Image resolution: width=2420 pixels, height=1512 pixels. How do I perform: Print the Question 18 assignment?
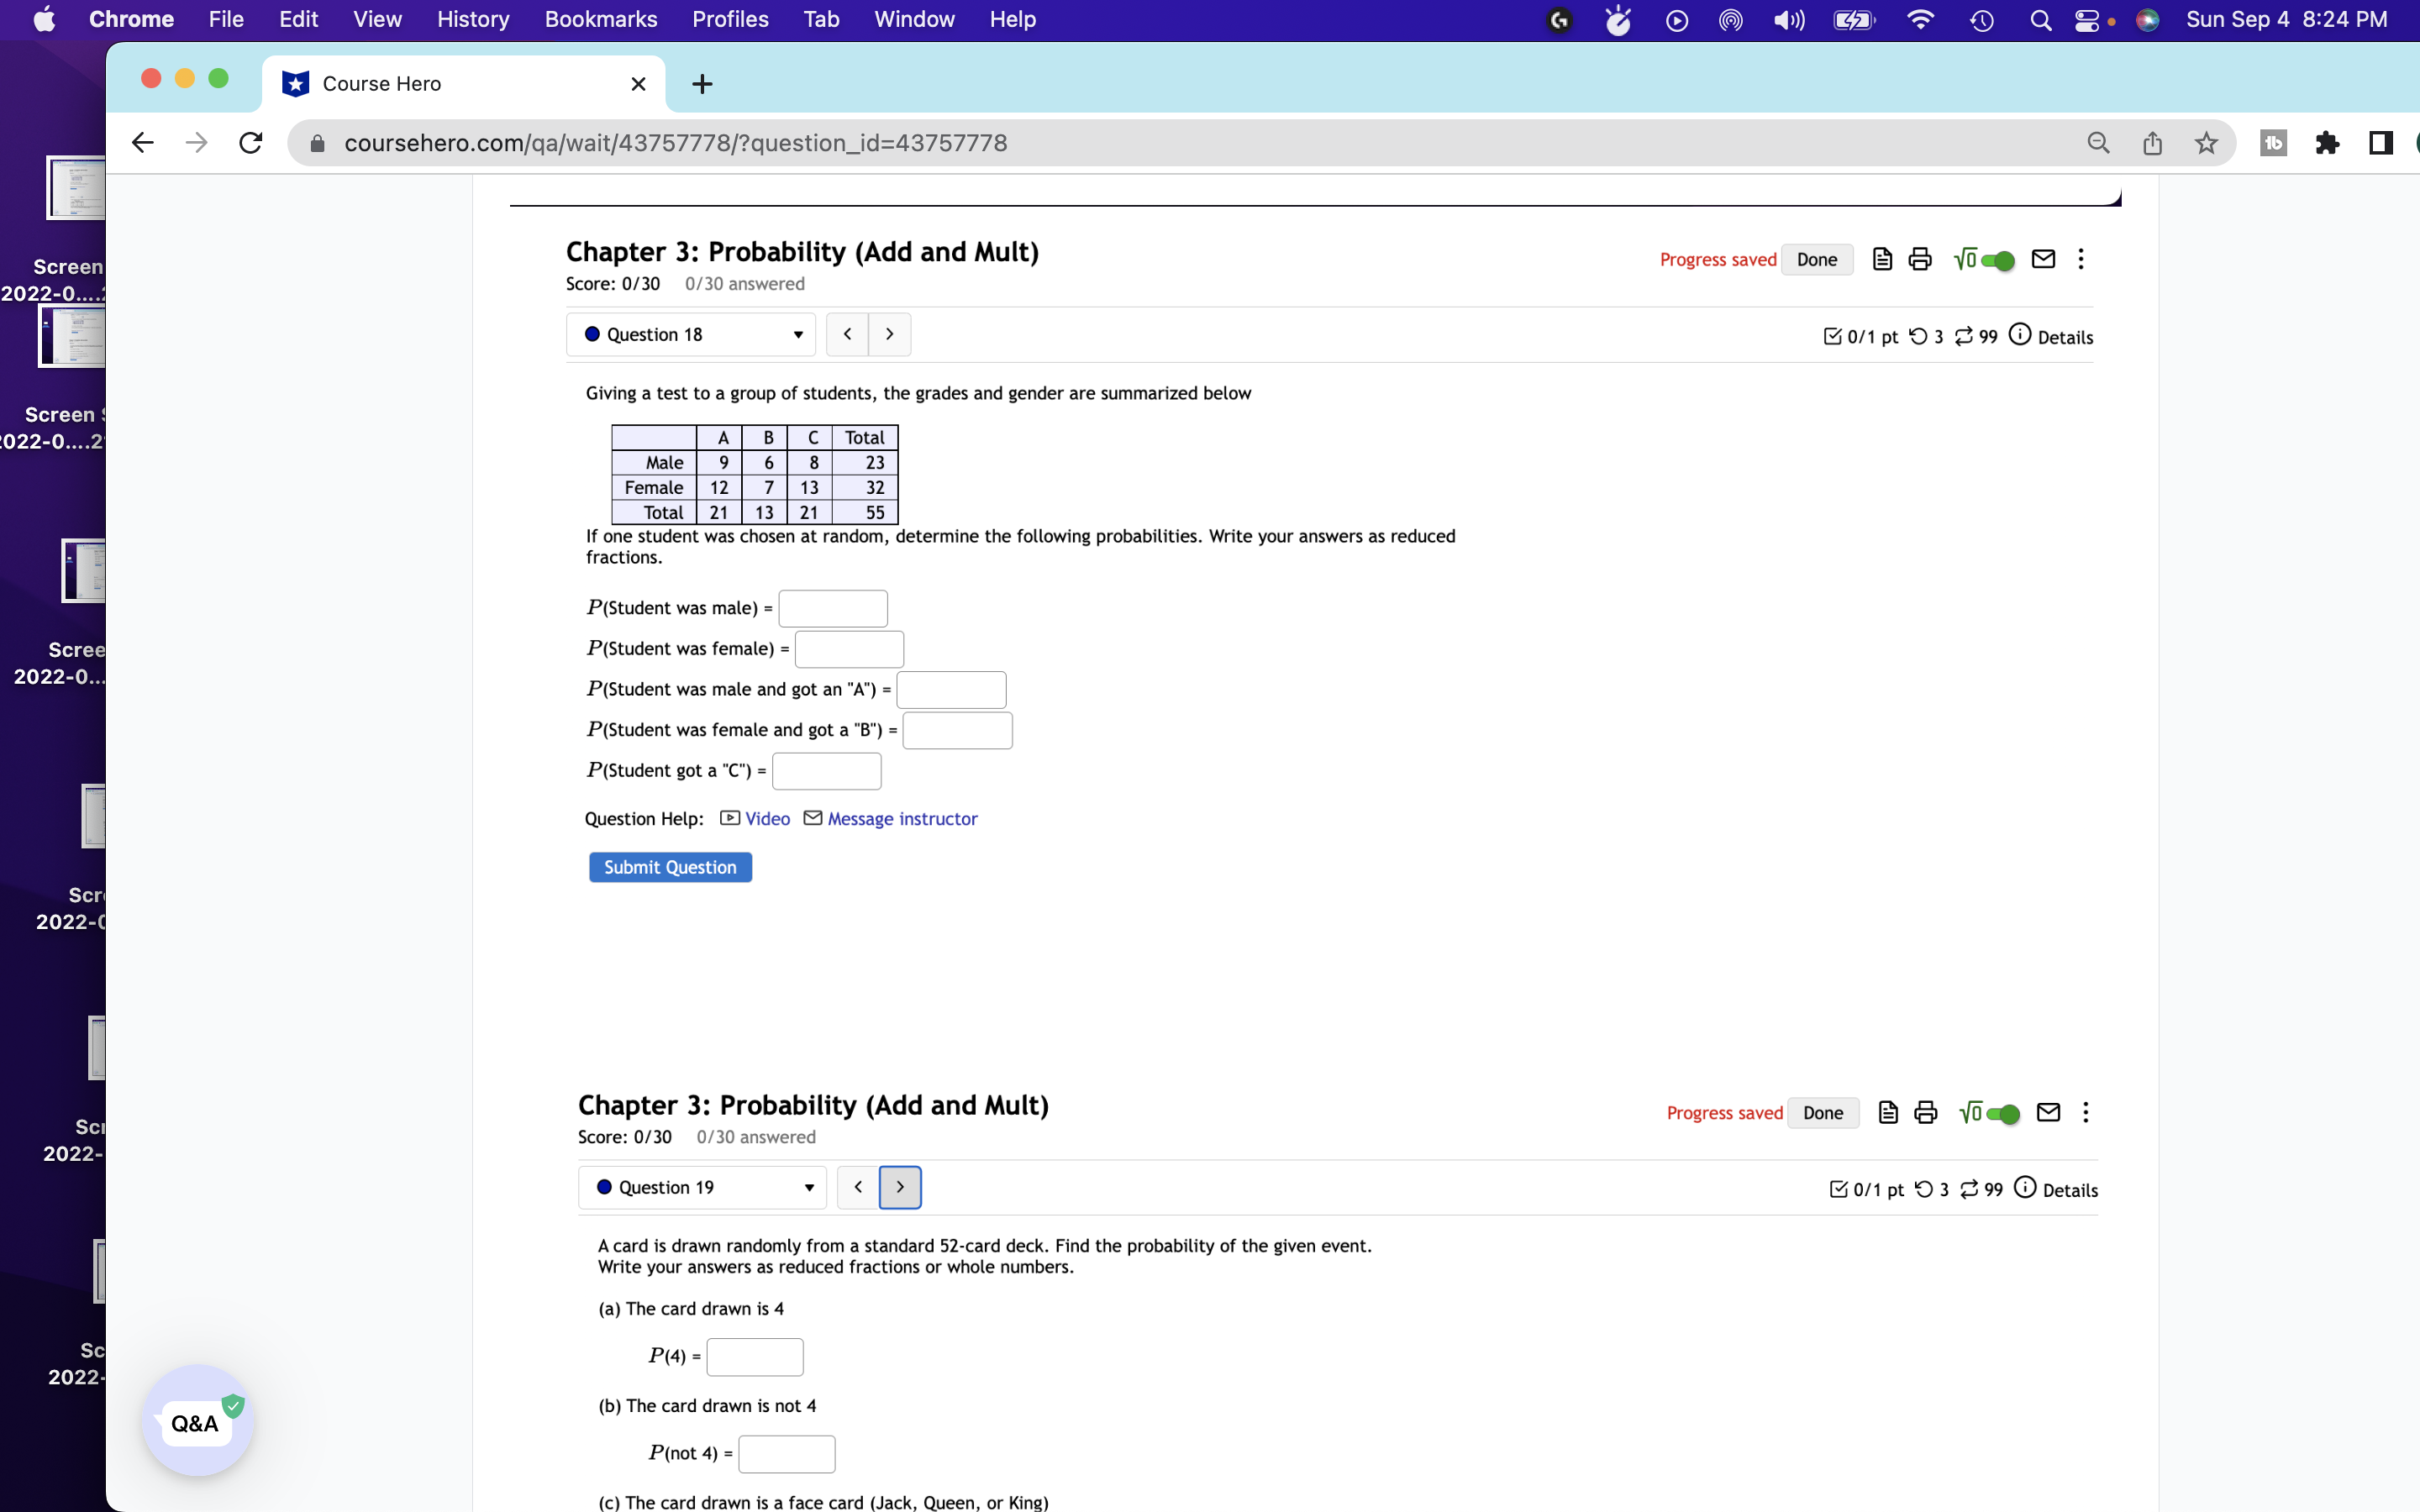[1919, 259]
